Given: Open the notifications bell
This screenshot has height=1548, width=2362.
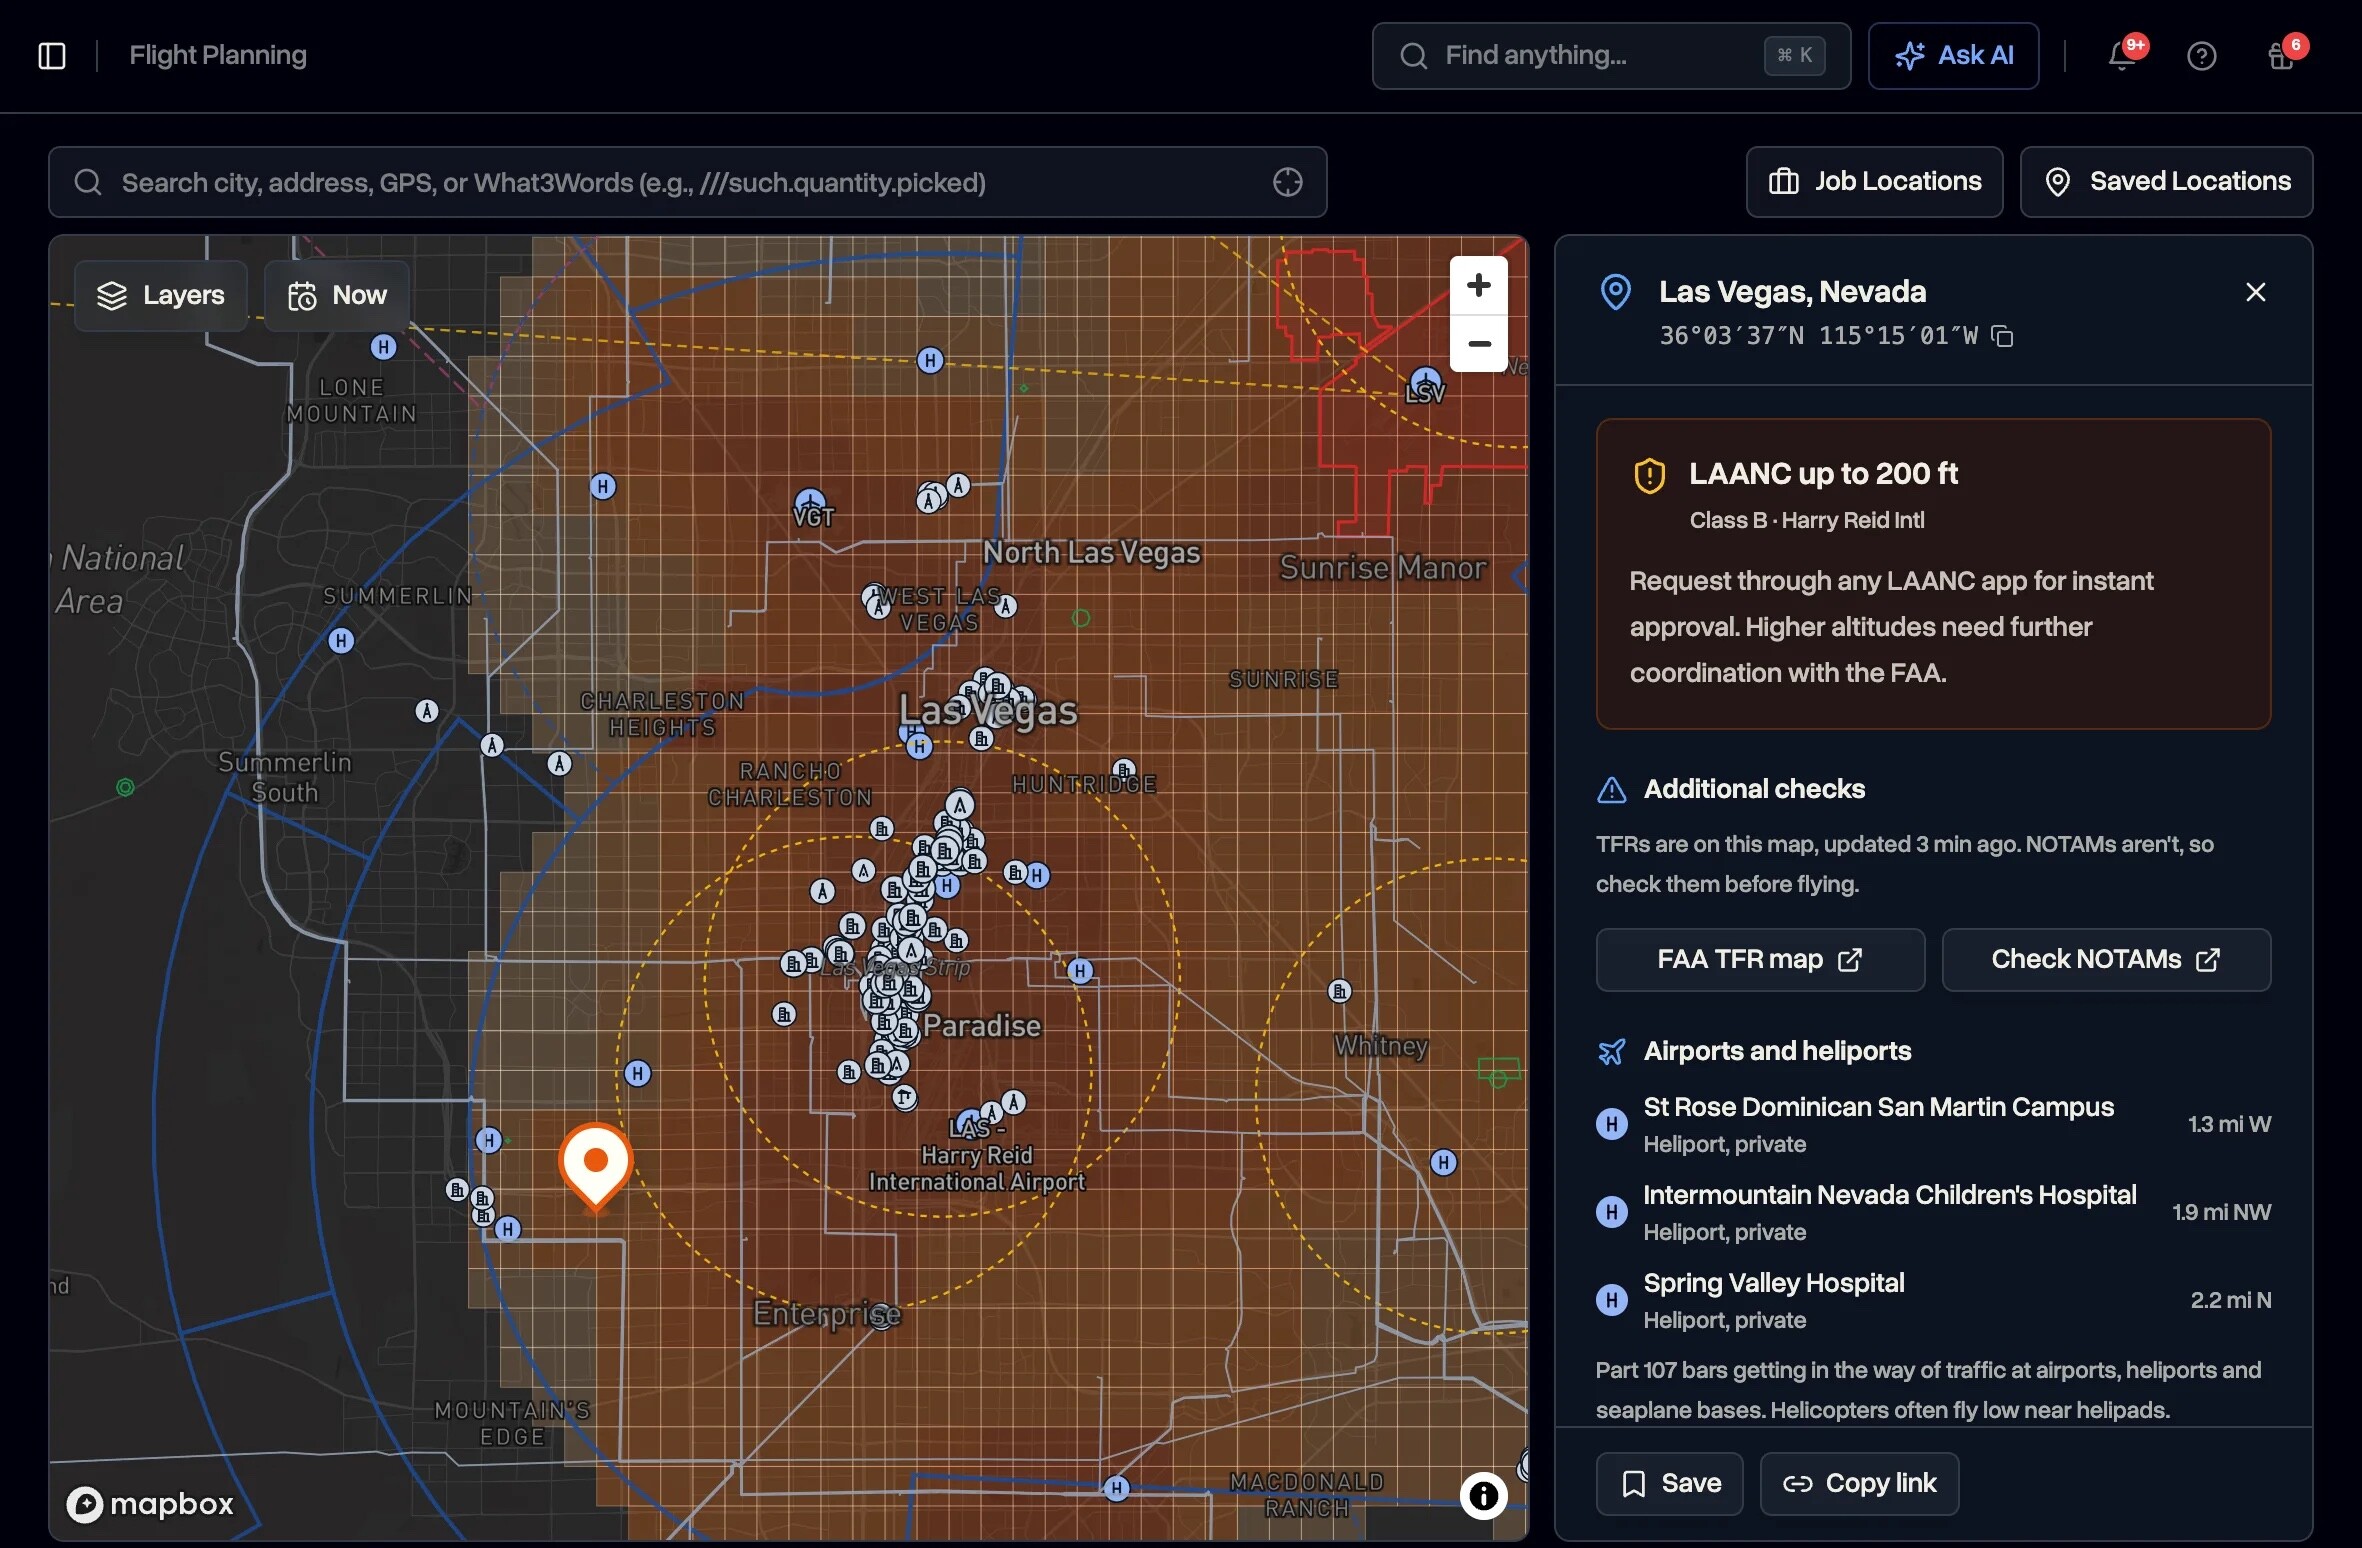Looking at the screenshot, I should click(2122, 56).
